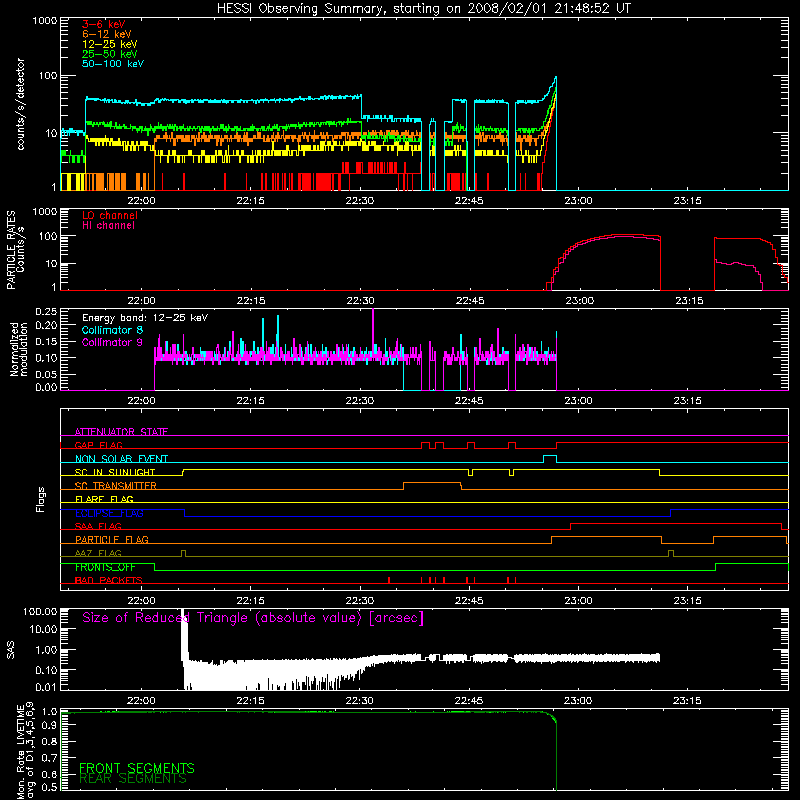Click the GAP_FLAG label
Screen dimensions: 800x800
coord(98,445)
